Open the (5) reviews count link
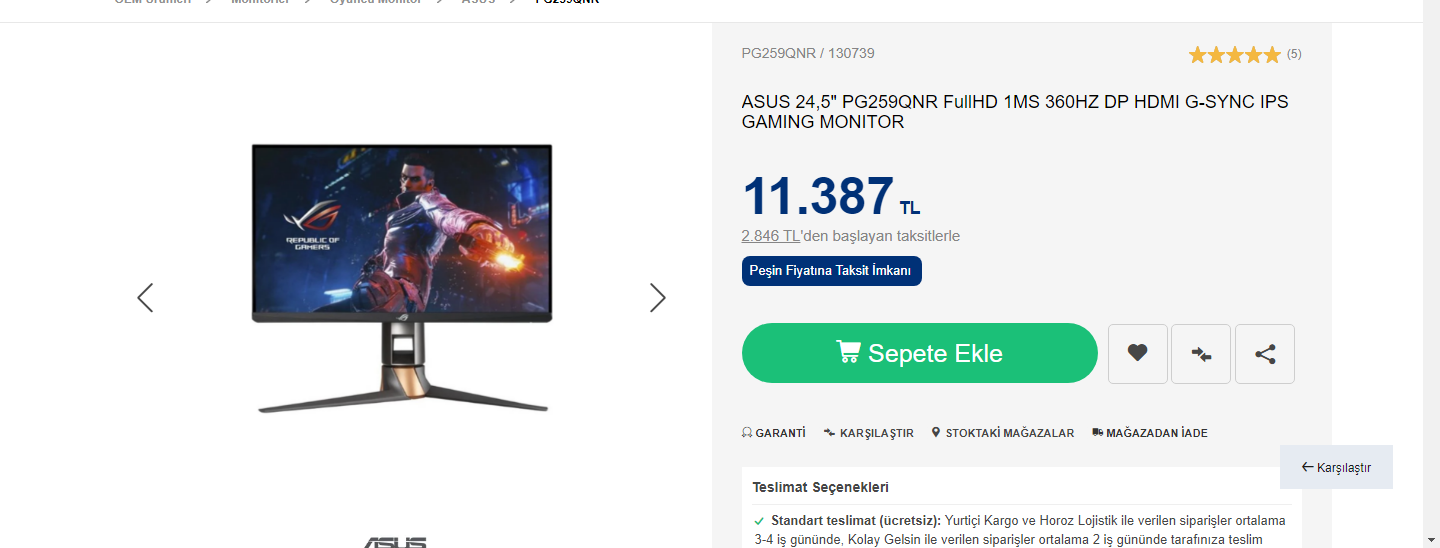 click(x=1294, y=54)
